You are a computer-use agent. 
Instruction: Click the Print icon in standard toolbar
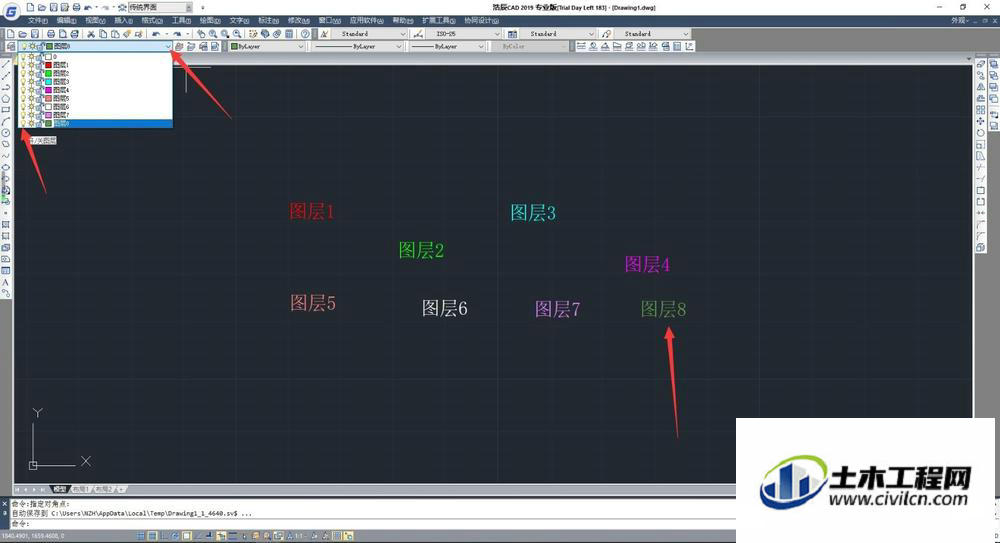[51, 34]
